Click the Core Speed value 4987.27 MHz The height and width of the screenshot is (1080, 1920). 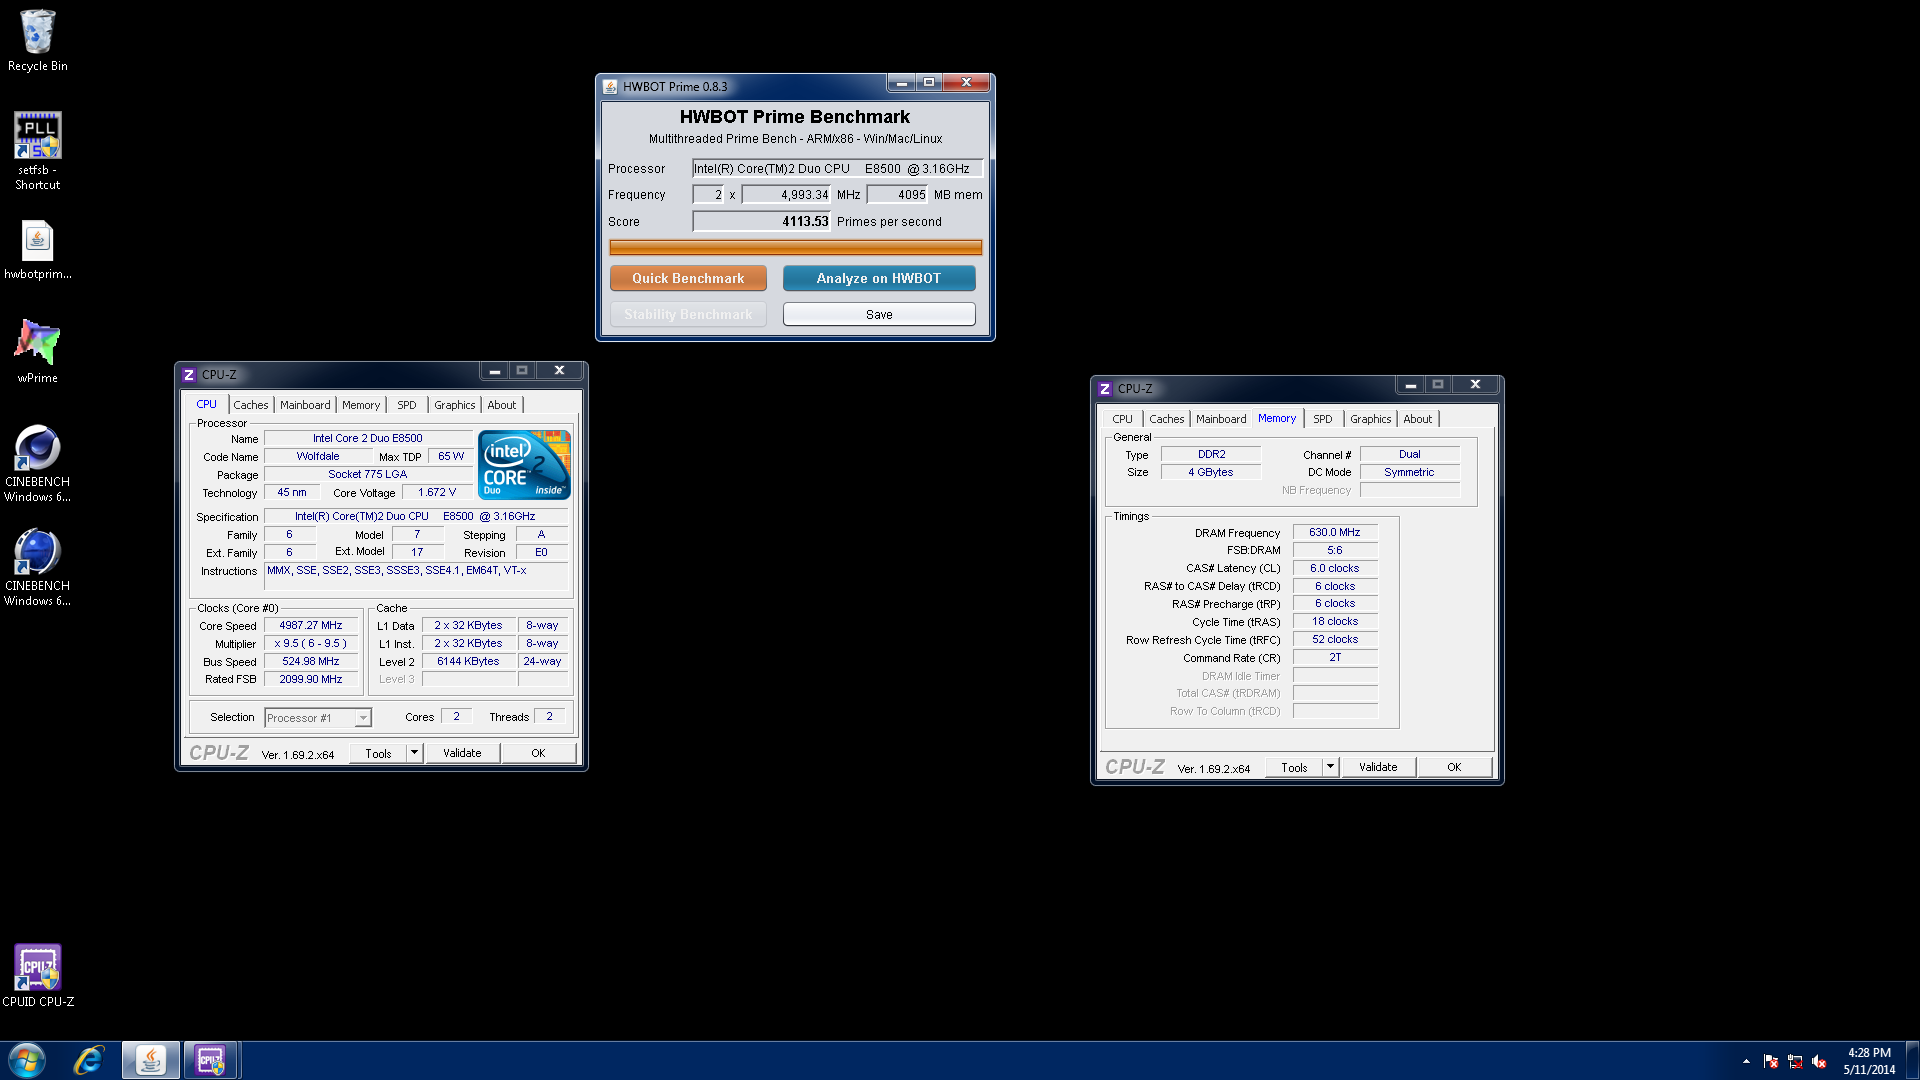(311, 625)
